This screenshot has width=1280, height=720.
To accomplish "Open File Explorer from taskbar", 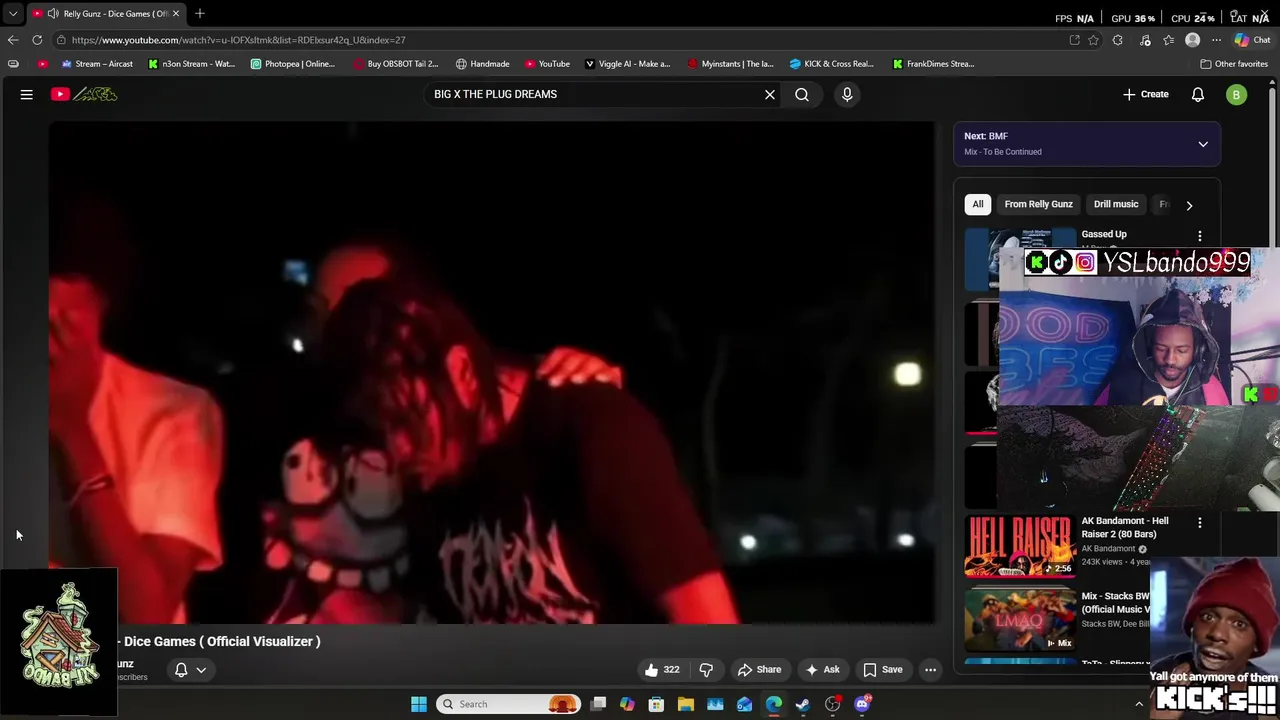I will pos(686,704).
